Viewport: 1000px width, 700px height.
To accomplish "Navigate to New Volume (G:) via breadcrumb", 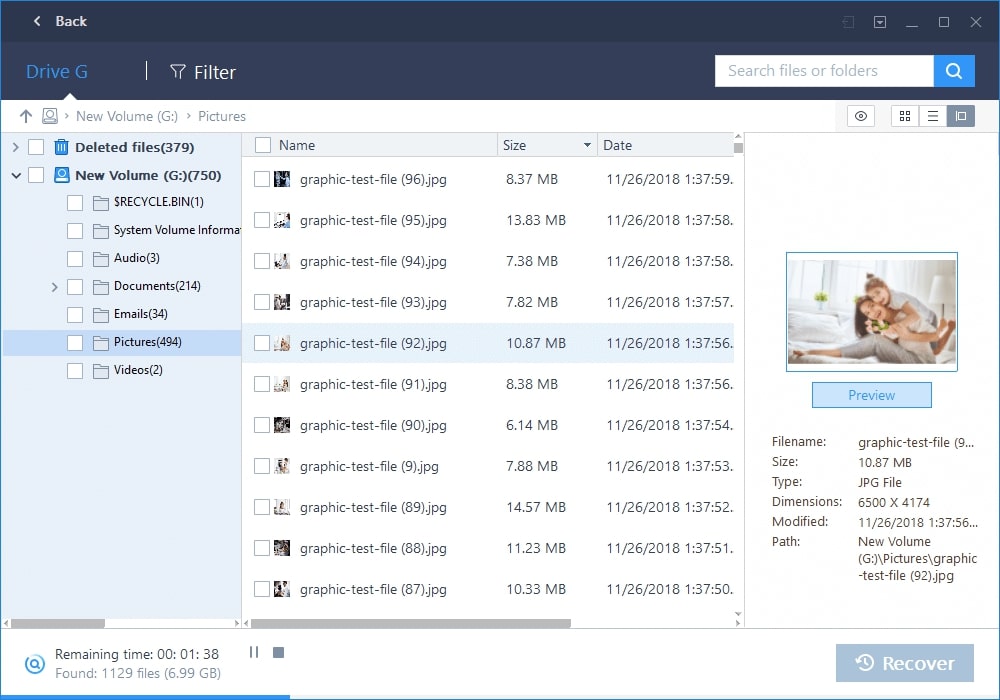I will click(x=126, y=116).
